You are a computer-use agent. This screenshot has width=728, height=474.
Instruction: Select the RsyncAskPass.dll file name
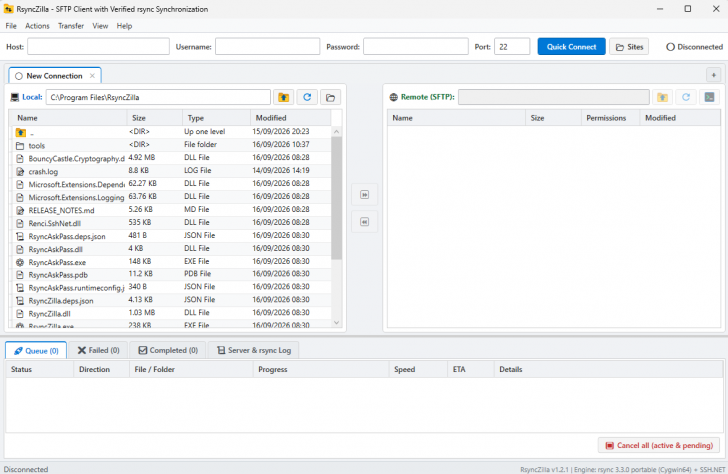55,249
